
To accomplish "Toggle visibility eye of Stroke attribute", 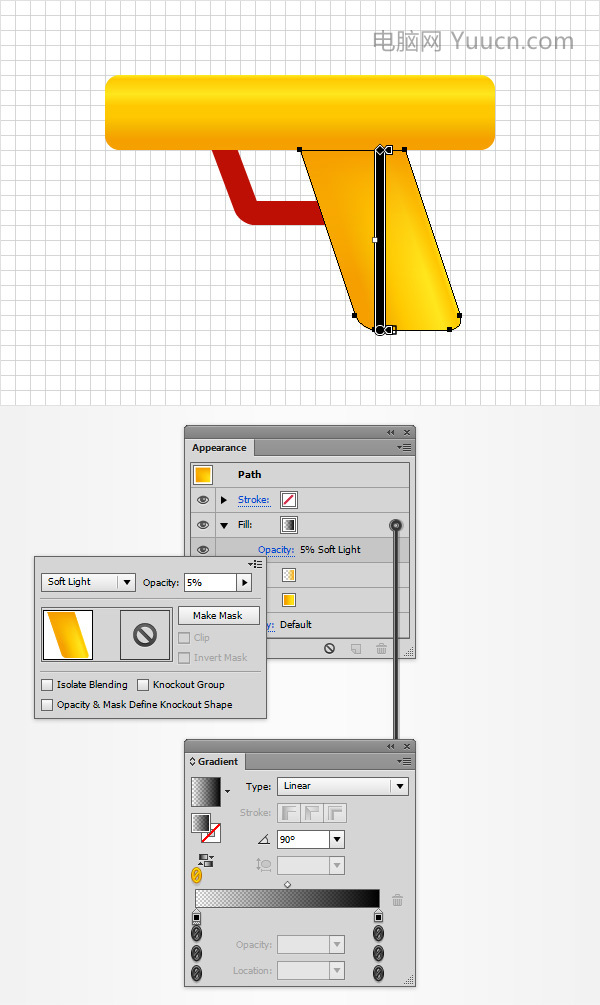I will (203, 500).
